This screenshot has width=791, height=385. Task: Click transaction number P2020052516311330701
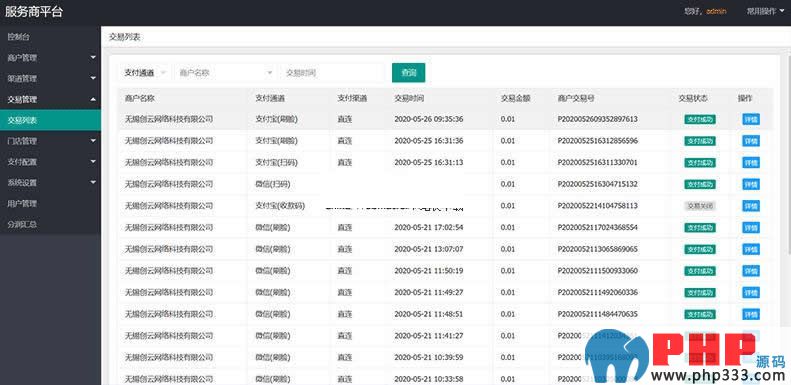coord(598,162)
